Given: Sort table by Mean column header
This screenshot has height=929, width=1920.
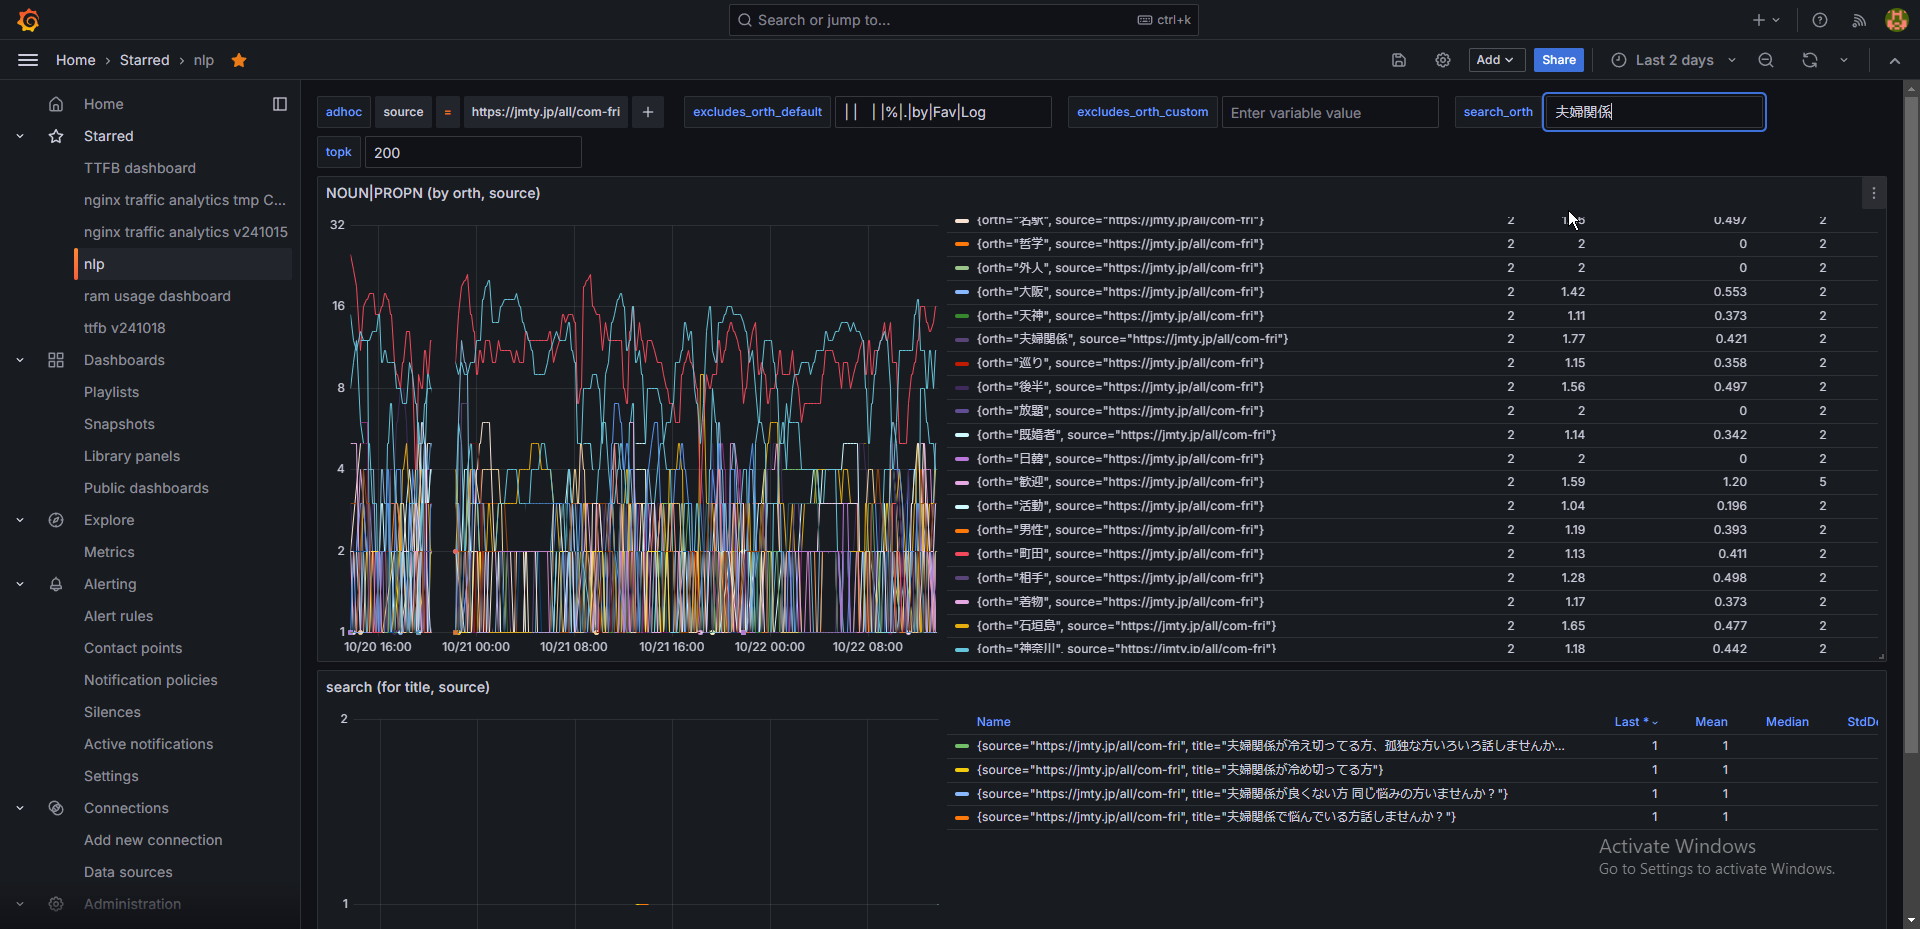Looking at the screenshot, I should pos(1711,722).
